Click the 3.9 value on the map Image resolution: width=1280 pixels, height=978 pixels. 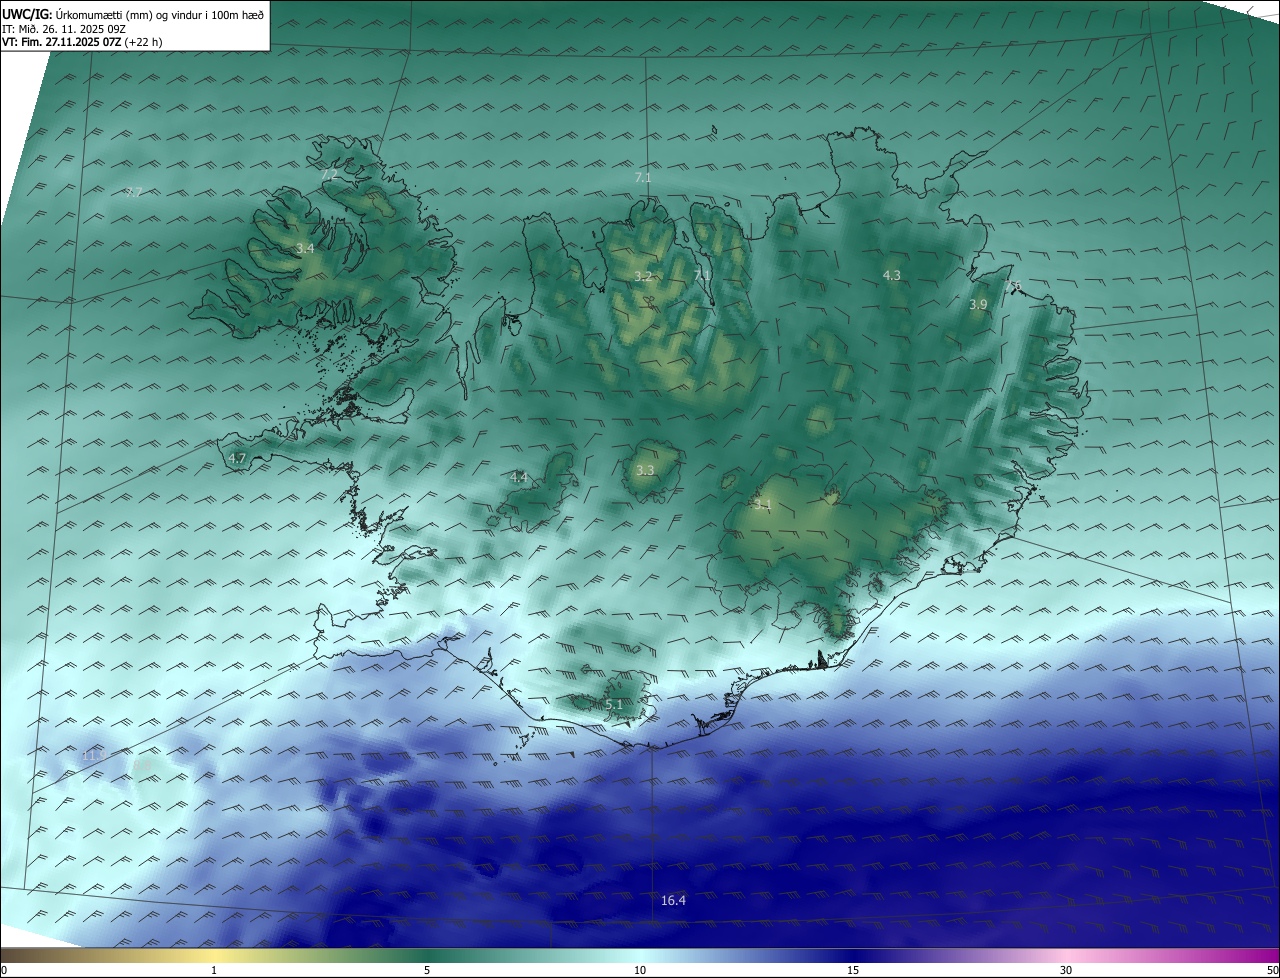[x=978, y=304]
